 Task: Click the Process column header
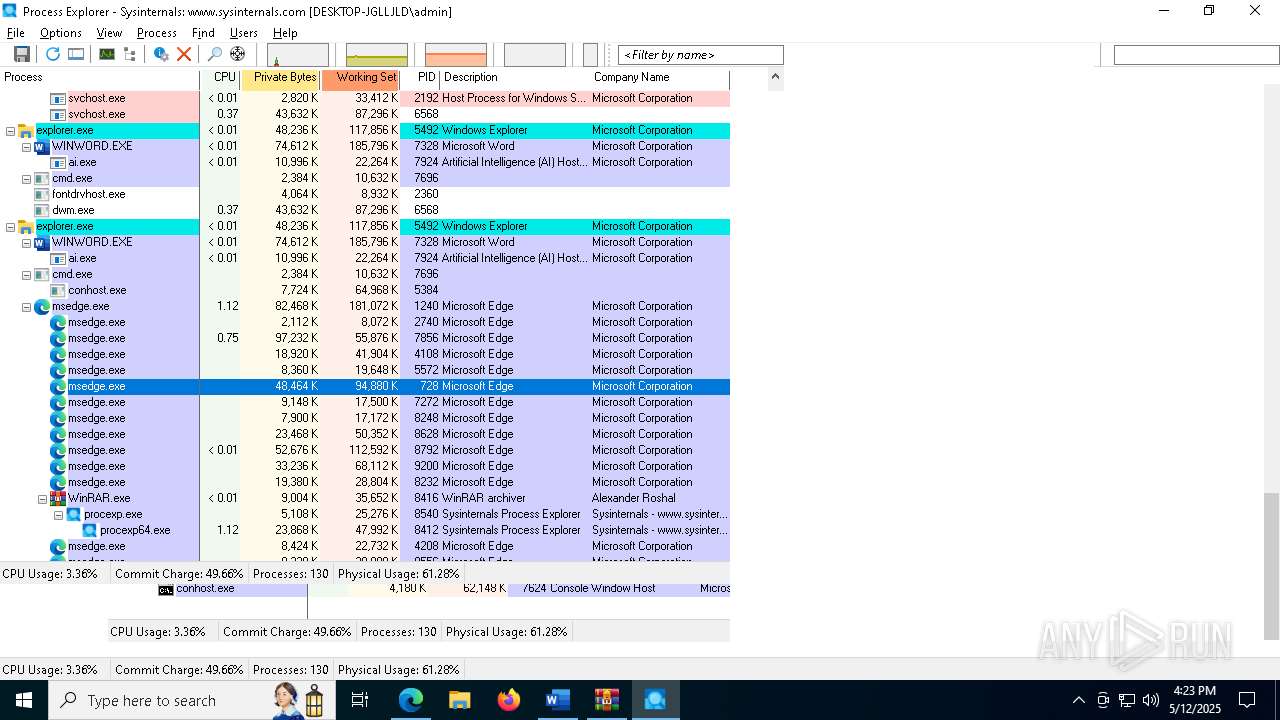pos(100,78)
